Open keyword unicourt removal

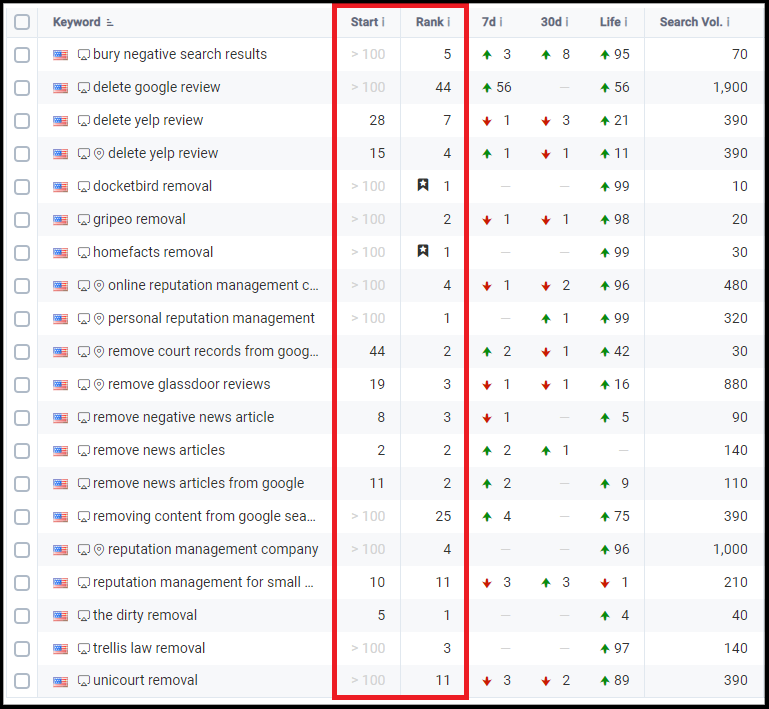(x=145, y=681)
